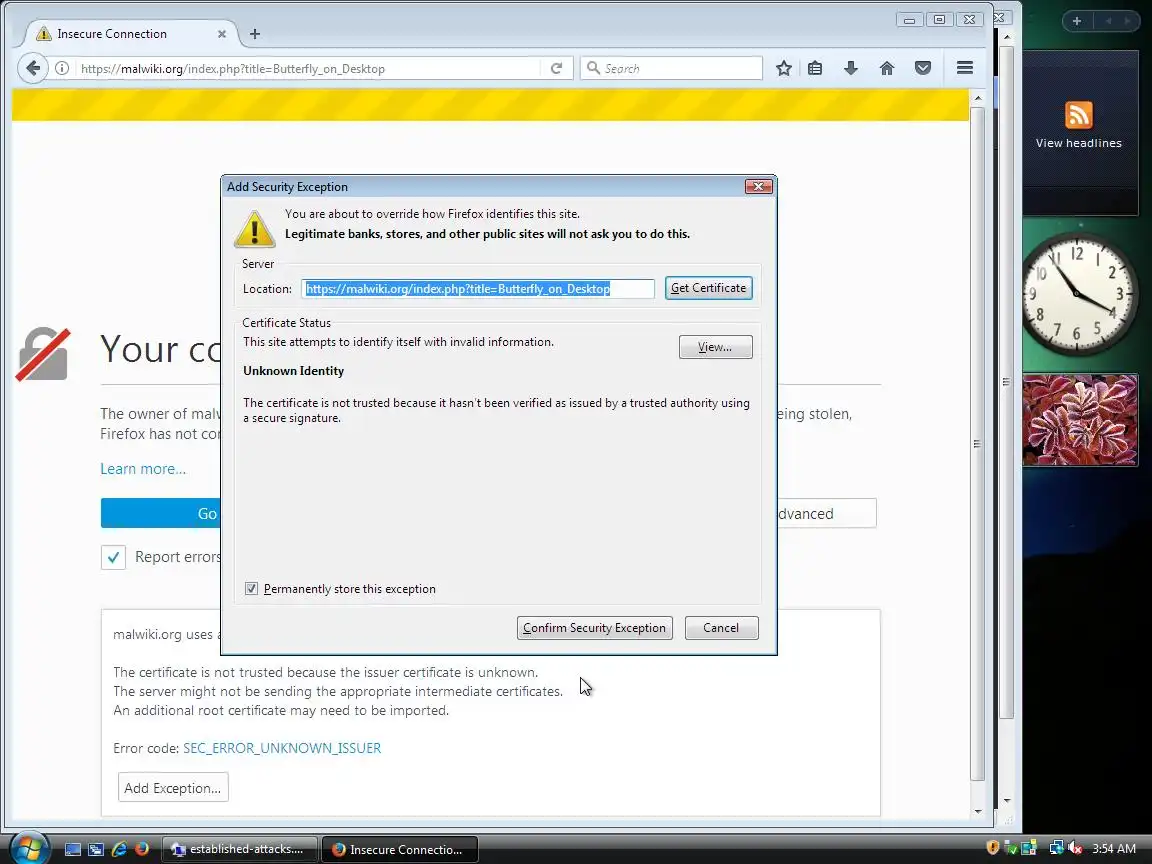Click the 3:54 AM taskbar clock
The image size is (1152, 864).
pos(1114,849)
